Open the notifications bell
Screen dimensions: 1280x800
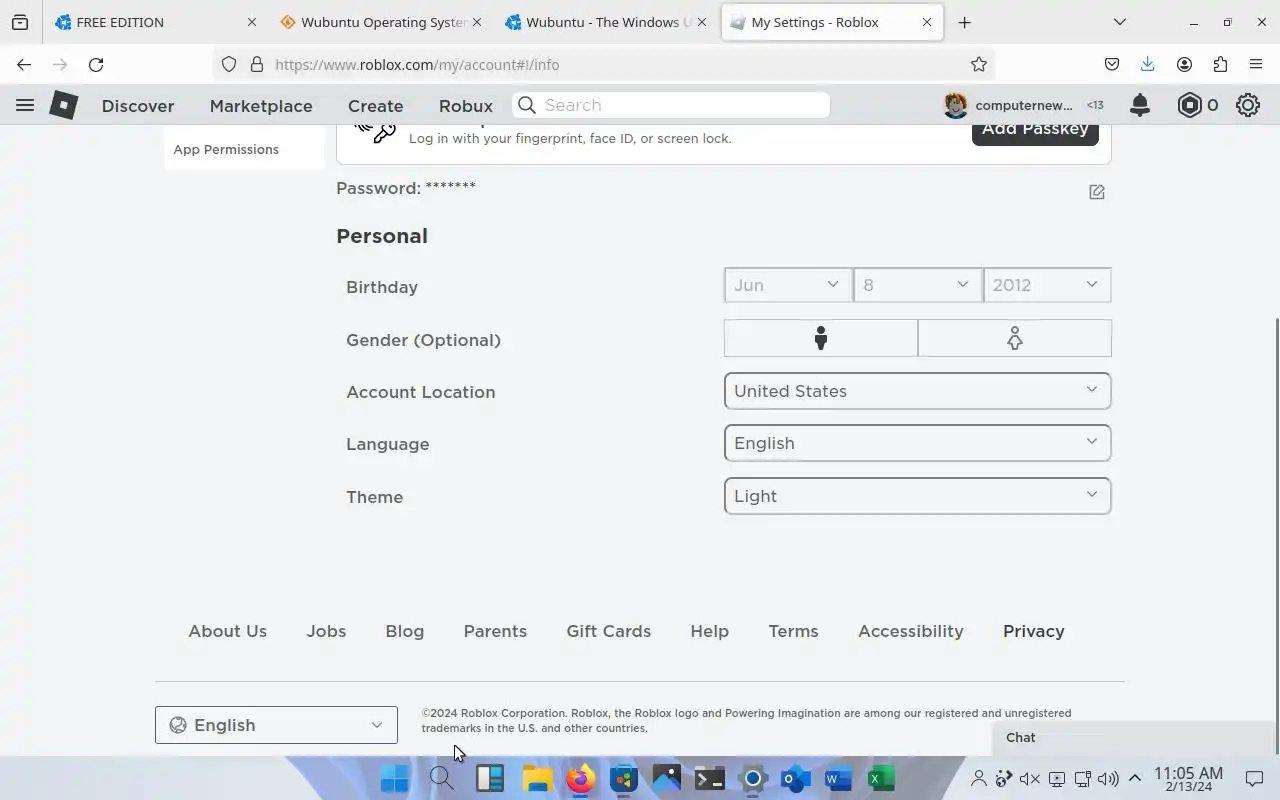click(1139, 105)
